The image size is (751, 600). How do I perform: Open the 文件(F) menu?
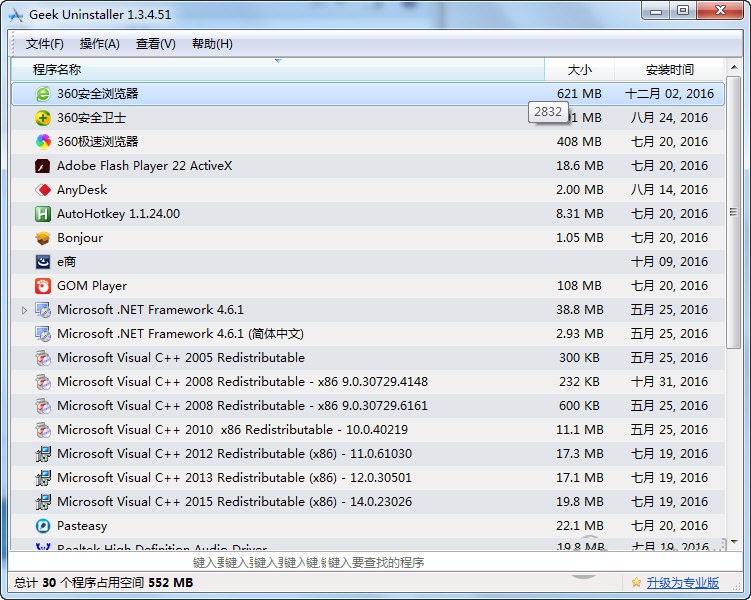pyautogui.click(x=45, y=44)
